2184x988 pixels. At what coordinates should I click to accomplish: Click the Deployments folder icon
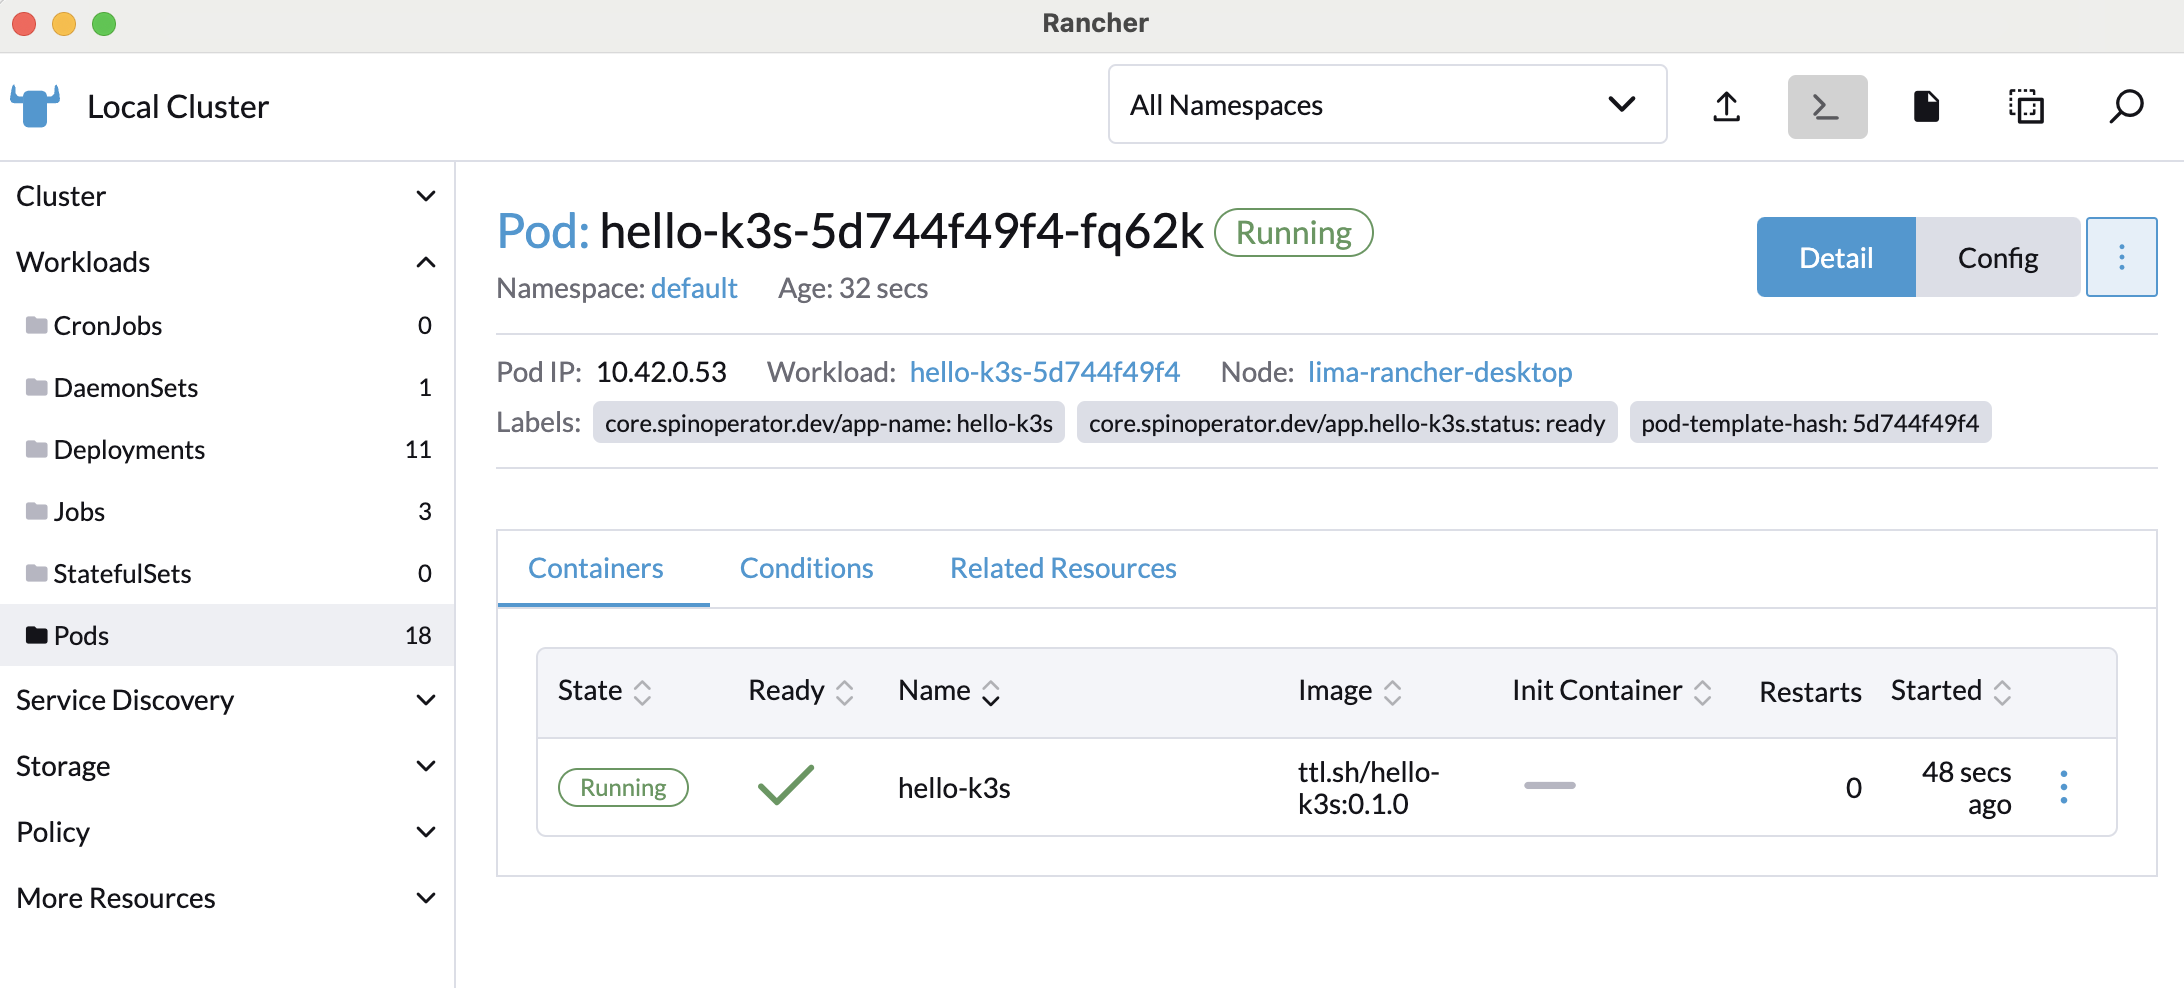pyautogui.click(x=37, y=449)
